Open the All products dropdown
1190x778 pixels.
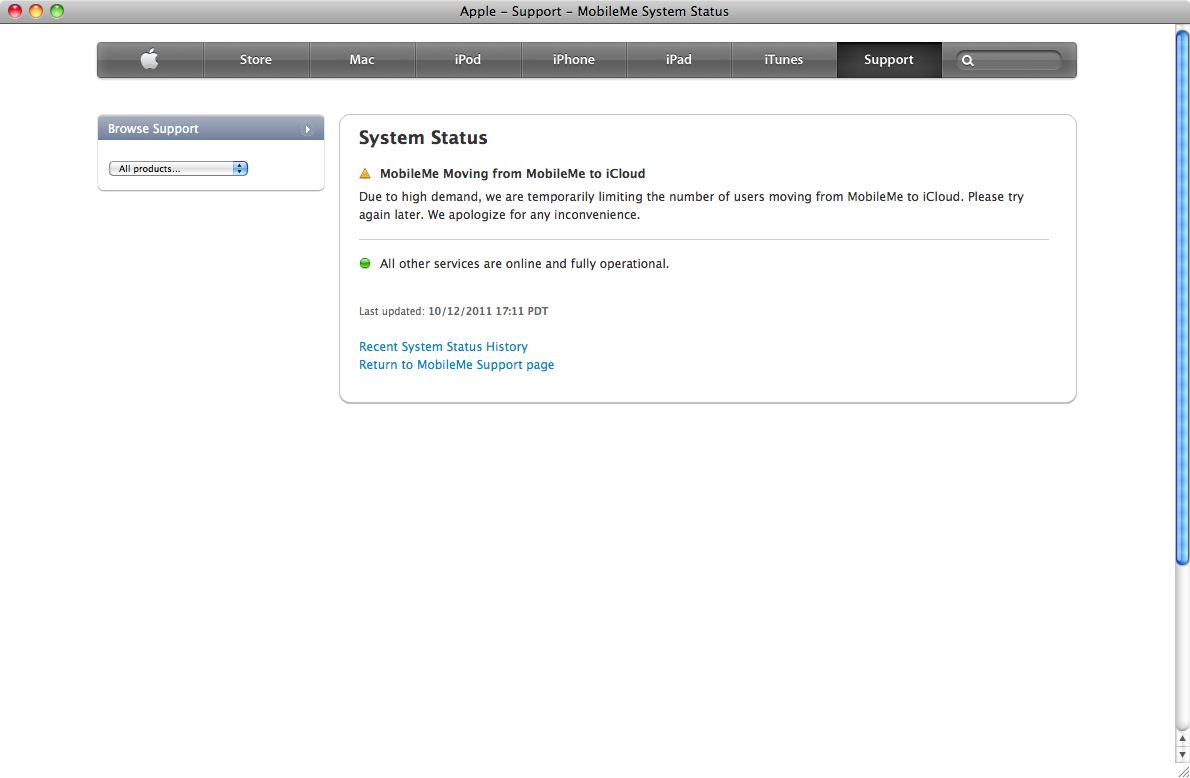coord(178,169)
